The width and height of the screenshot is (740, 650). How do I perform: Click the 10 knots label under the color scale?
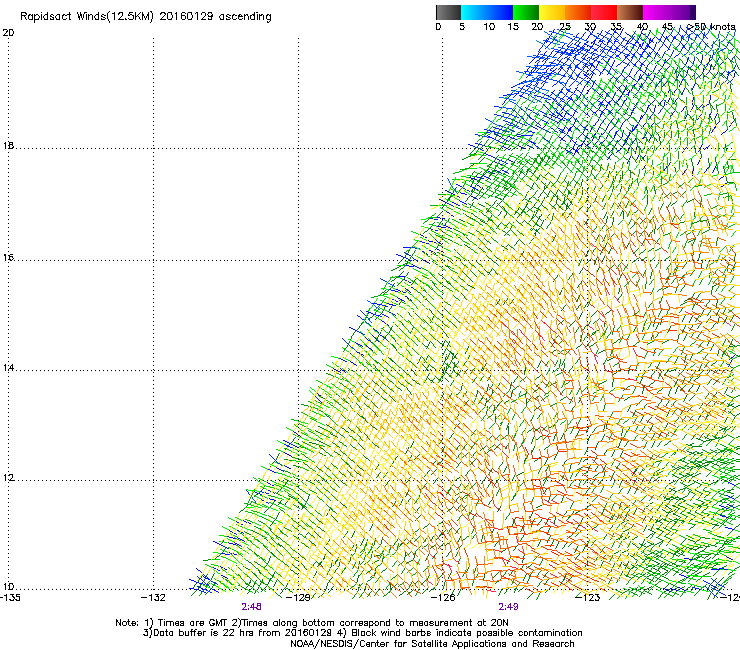pyautogui.click(x=489, y=27)
